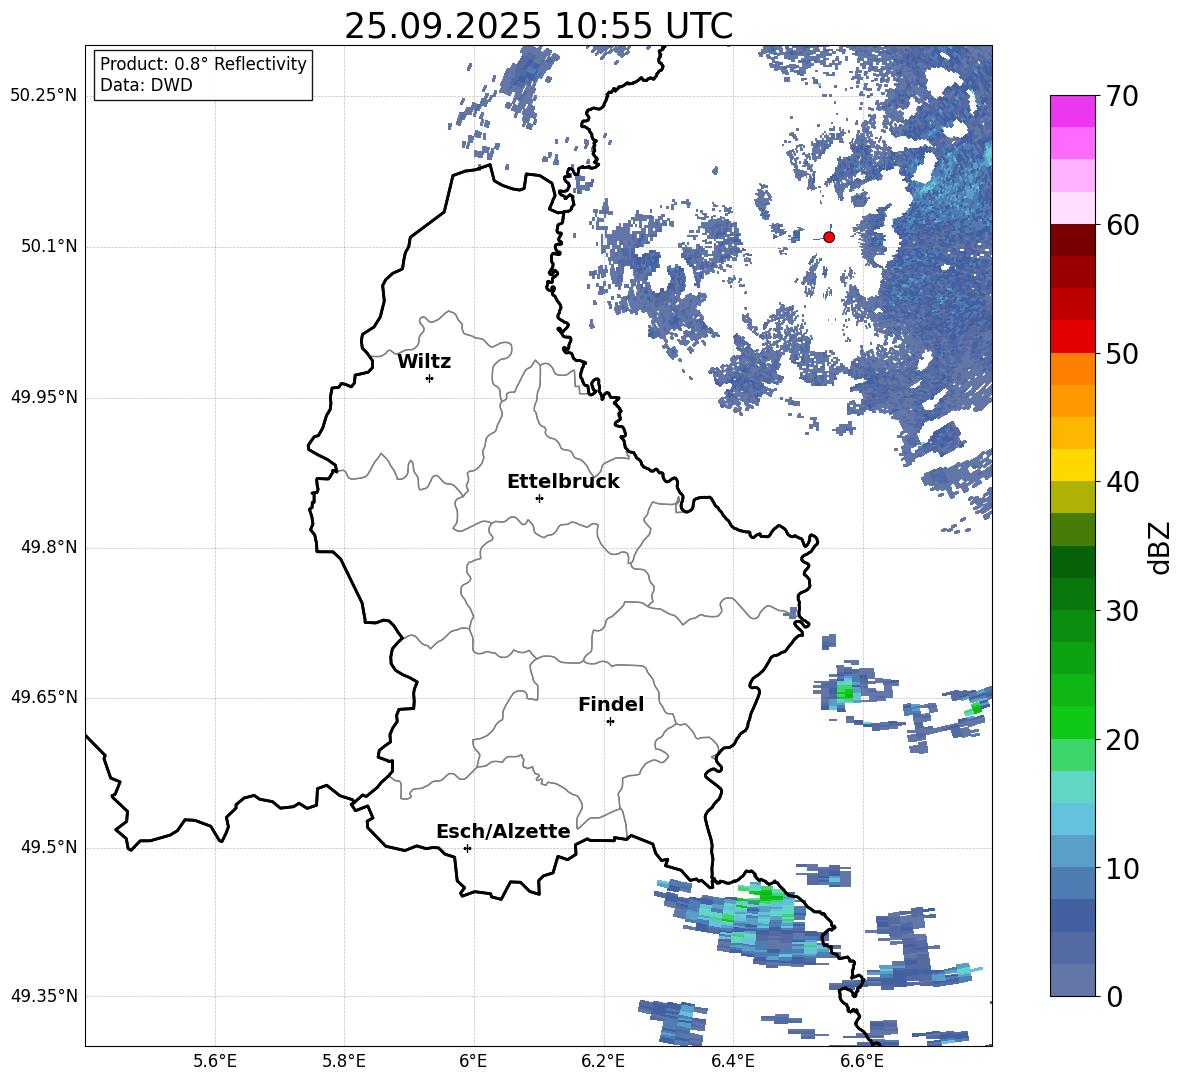Click the dBZ colorbar axis label

click(1160, 547)
